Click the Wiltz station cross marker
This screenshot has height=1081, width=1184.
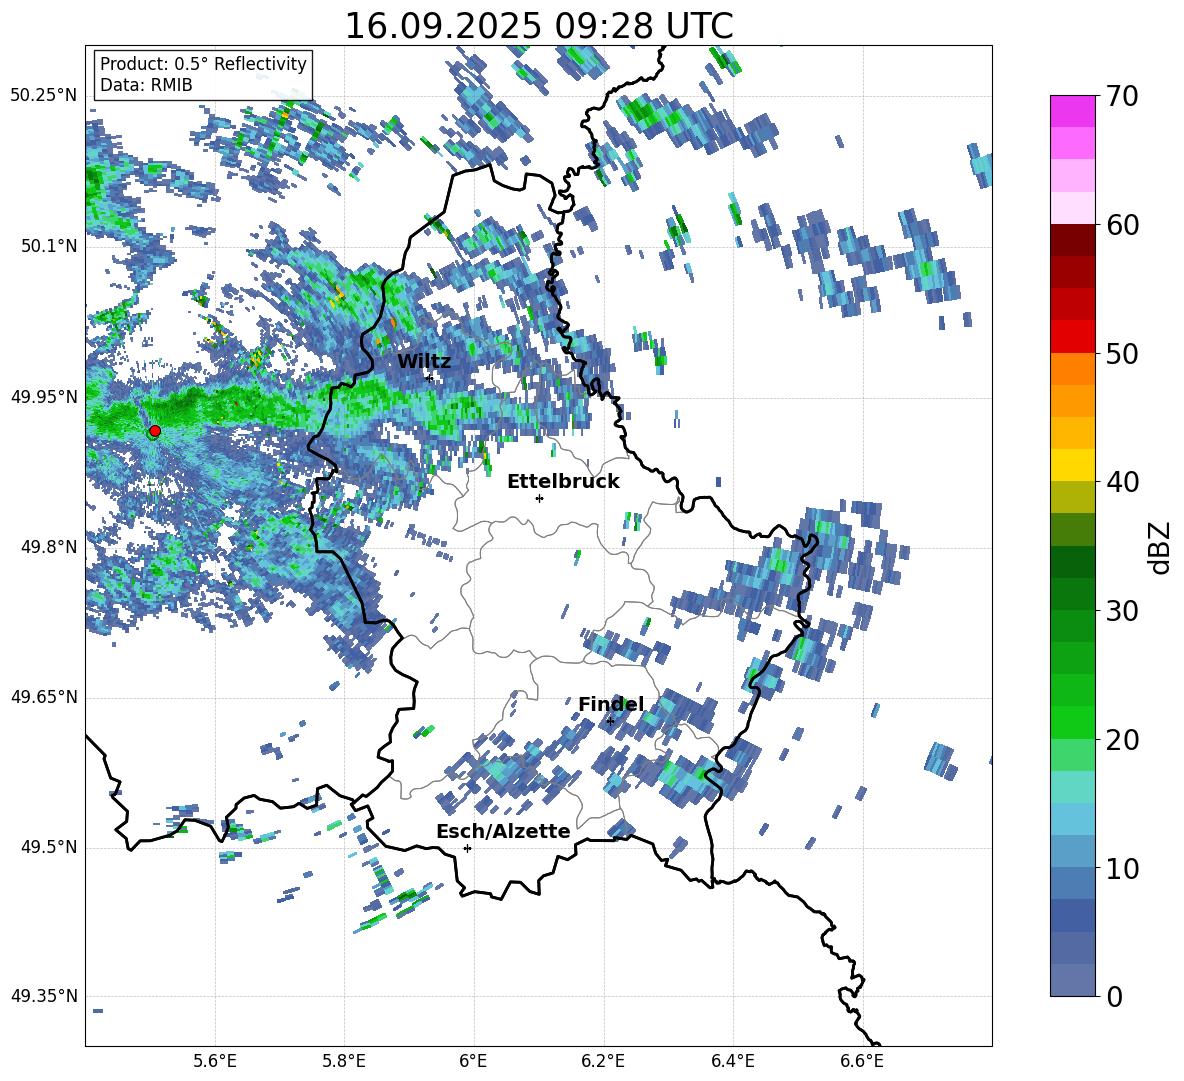pos(429,377)
